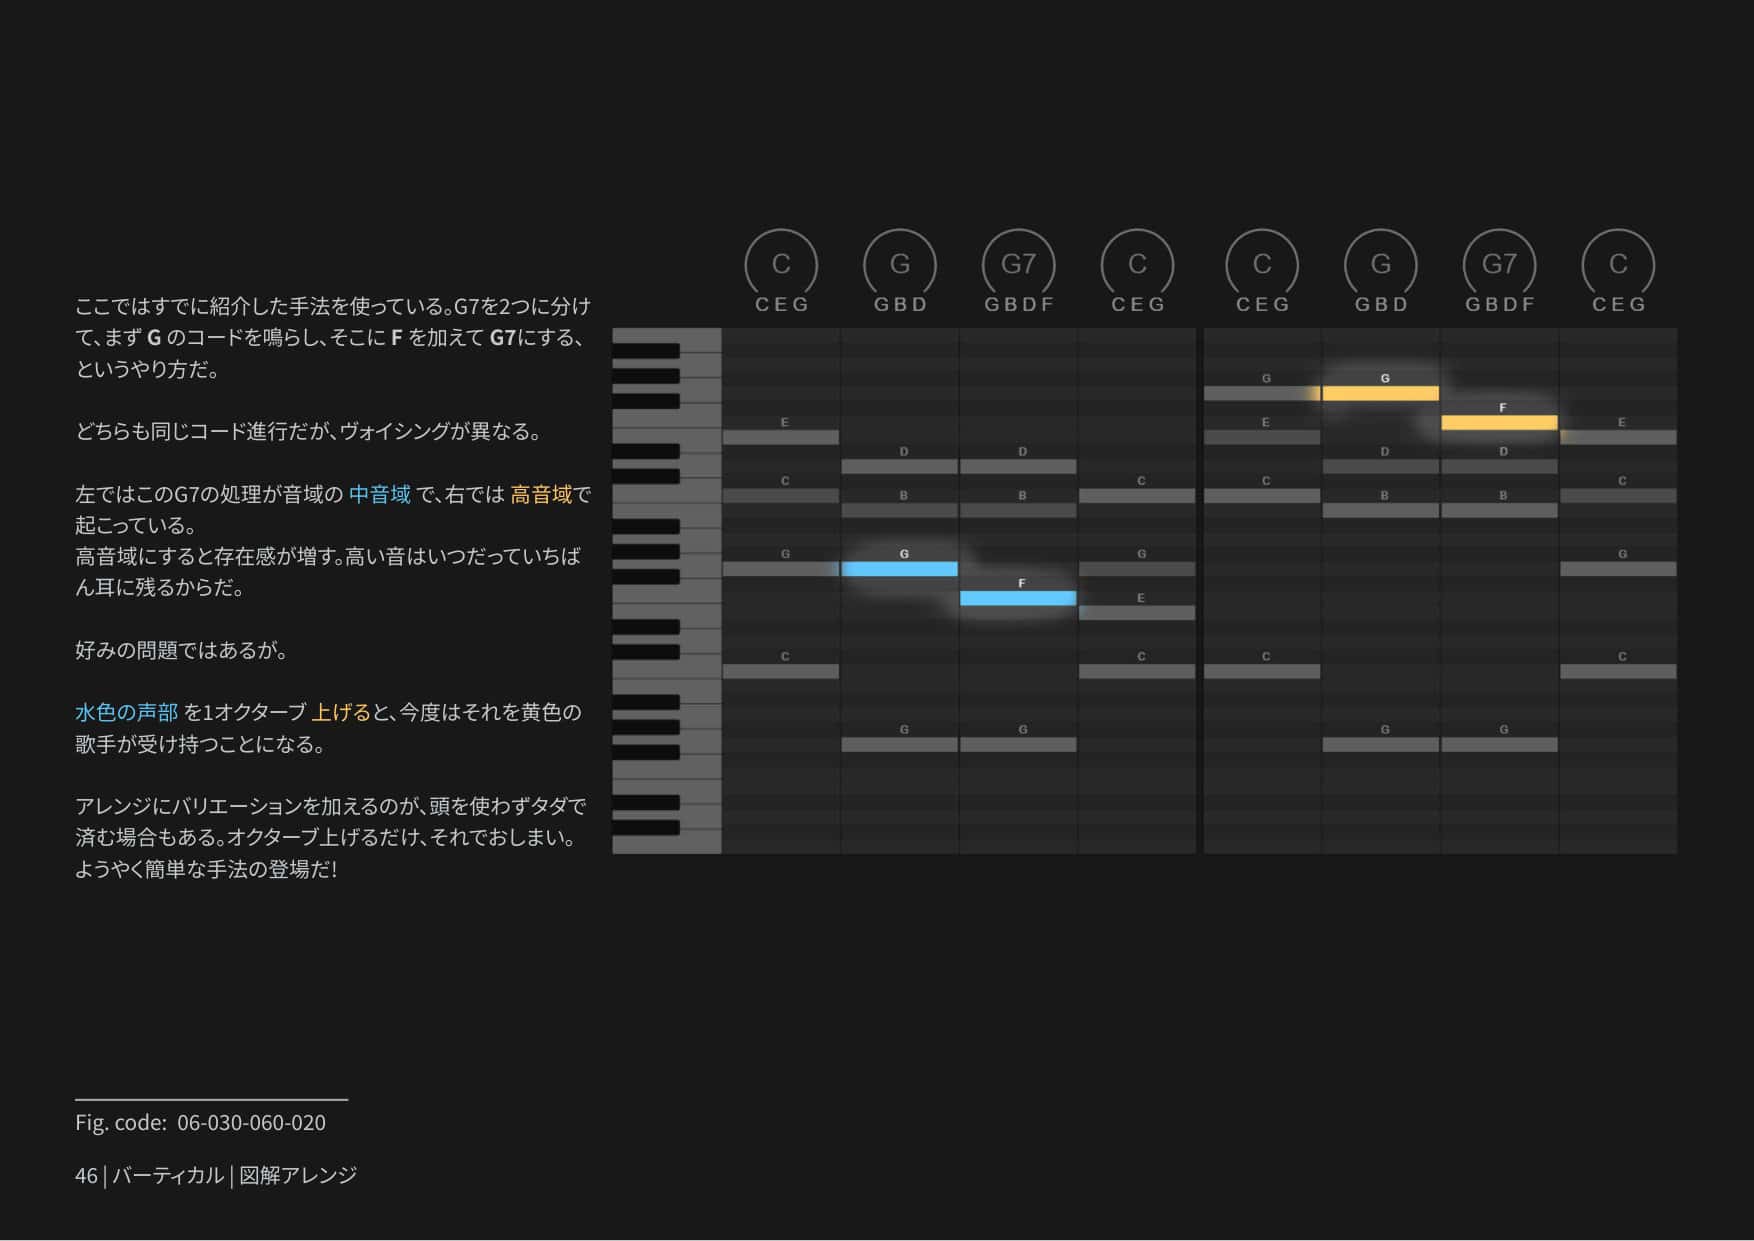Click the blue highlighted F note
The height and width of the screenshot is (1241, 1754).
click(x=1018, y=598)
